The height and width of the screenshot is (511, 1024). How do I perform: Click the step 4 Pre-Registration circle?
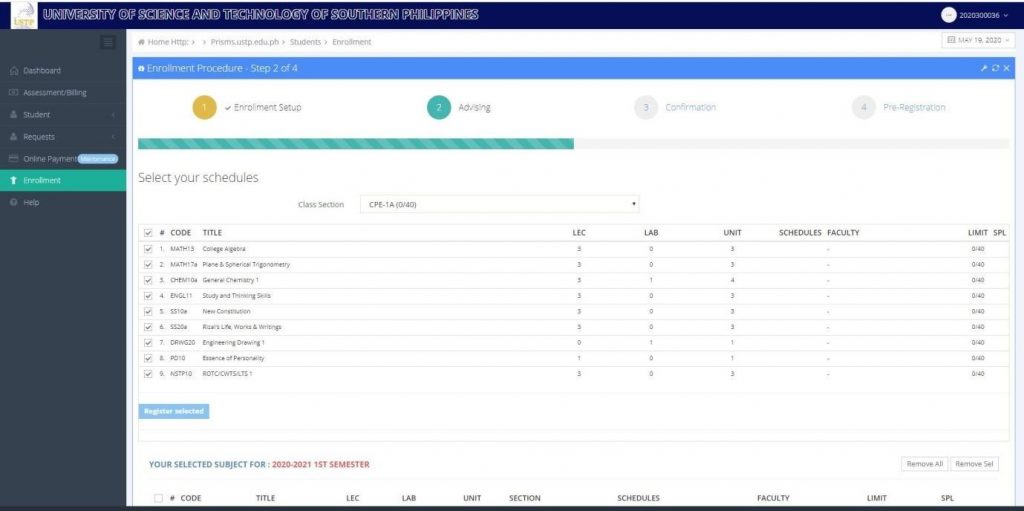pyautogui.click(x=864, y=107)
